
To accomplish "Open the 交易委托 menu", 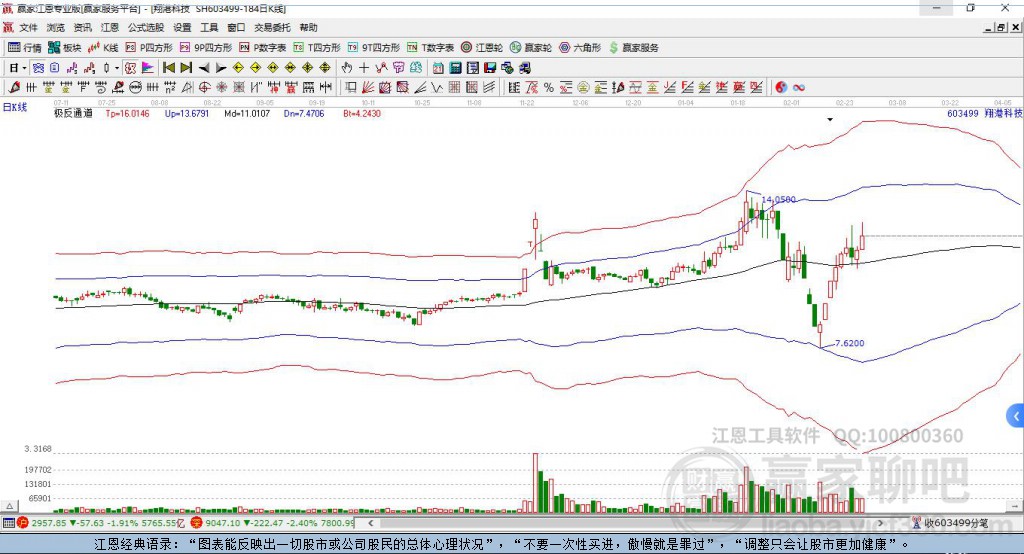I will pyautogui.click(x=272, y=27).
